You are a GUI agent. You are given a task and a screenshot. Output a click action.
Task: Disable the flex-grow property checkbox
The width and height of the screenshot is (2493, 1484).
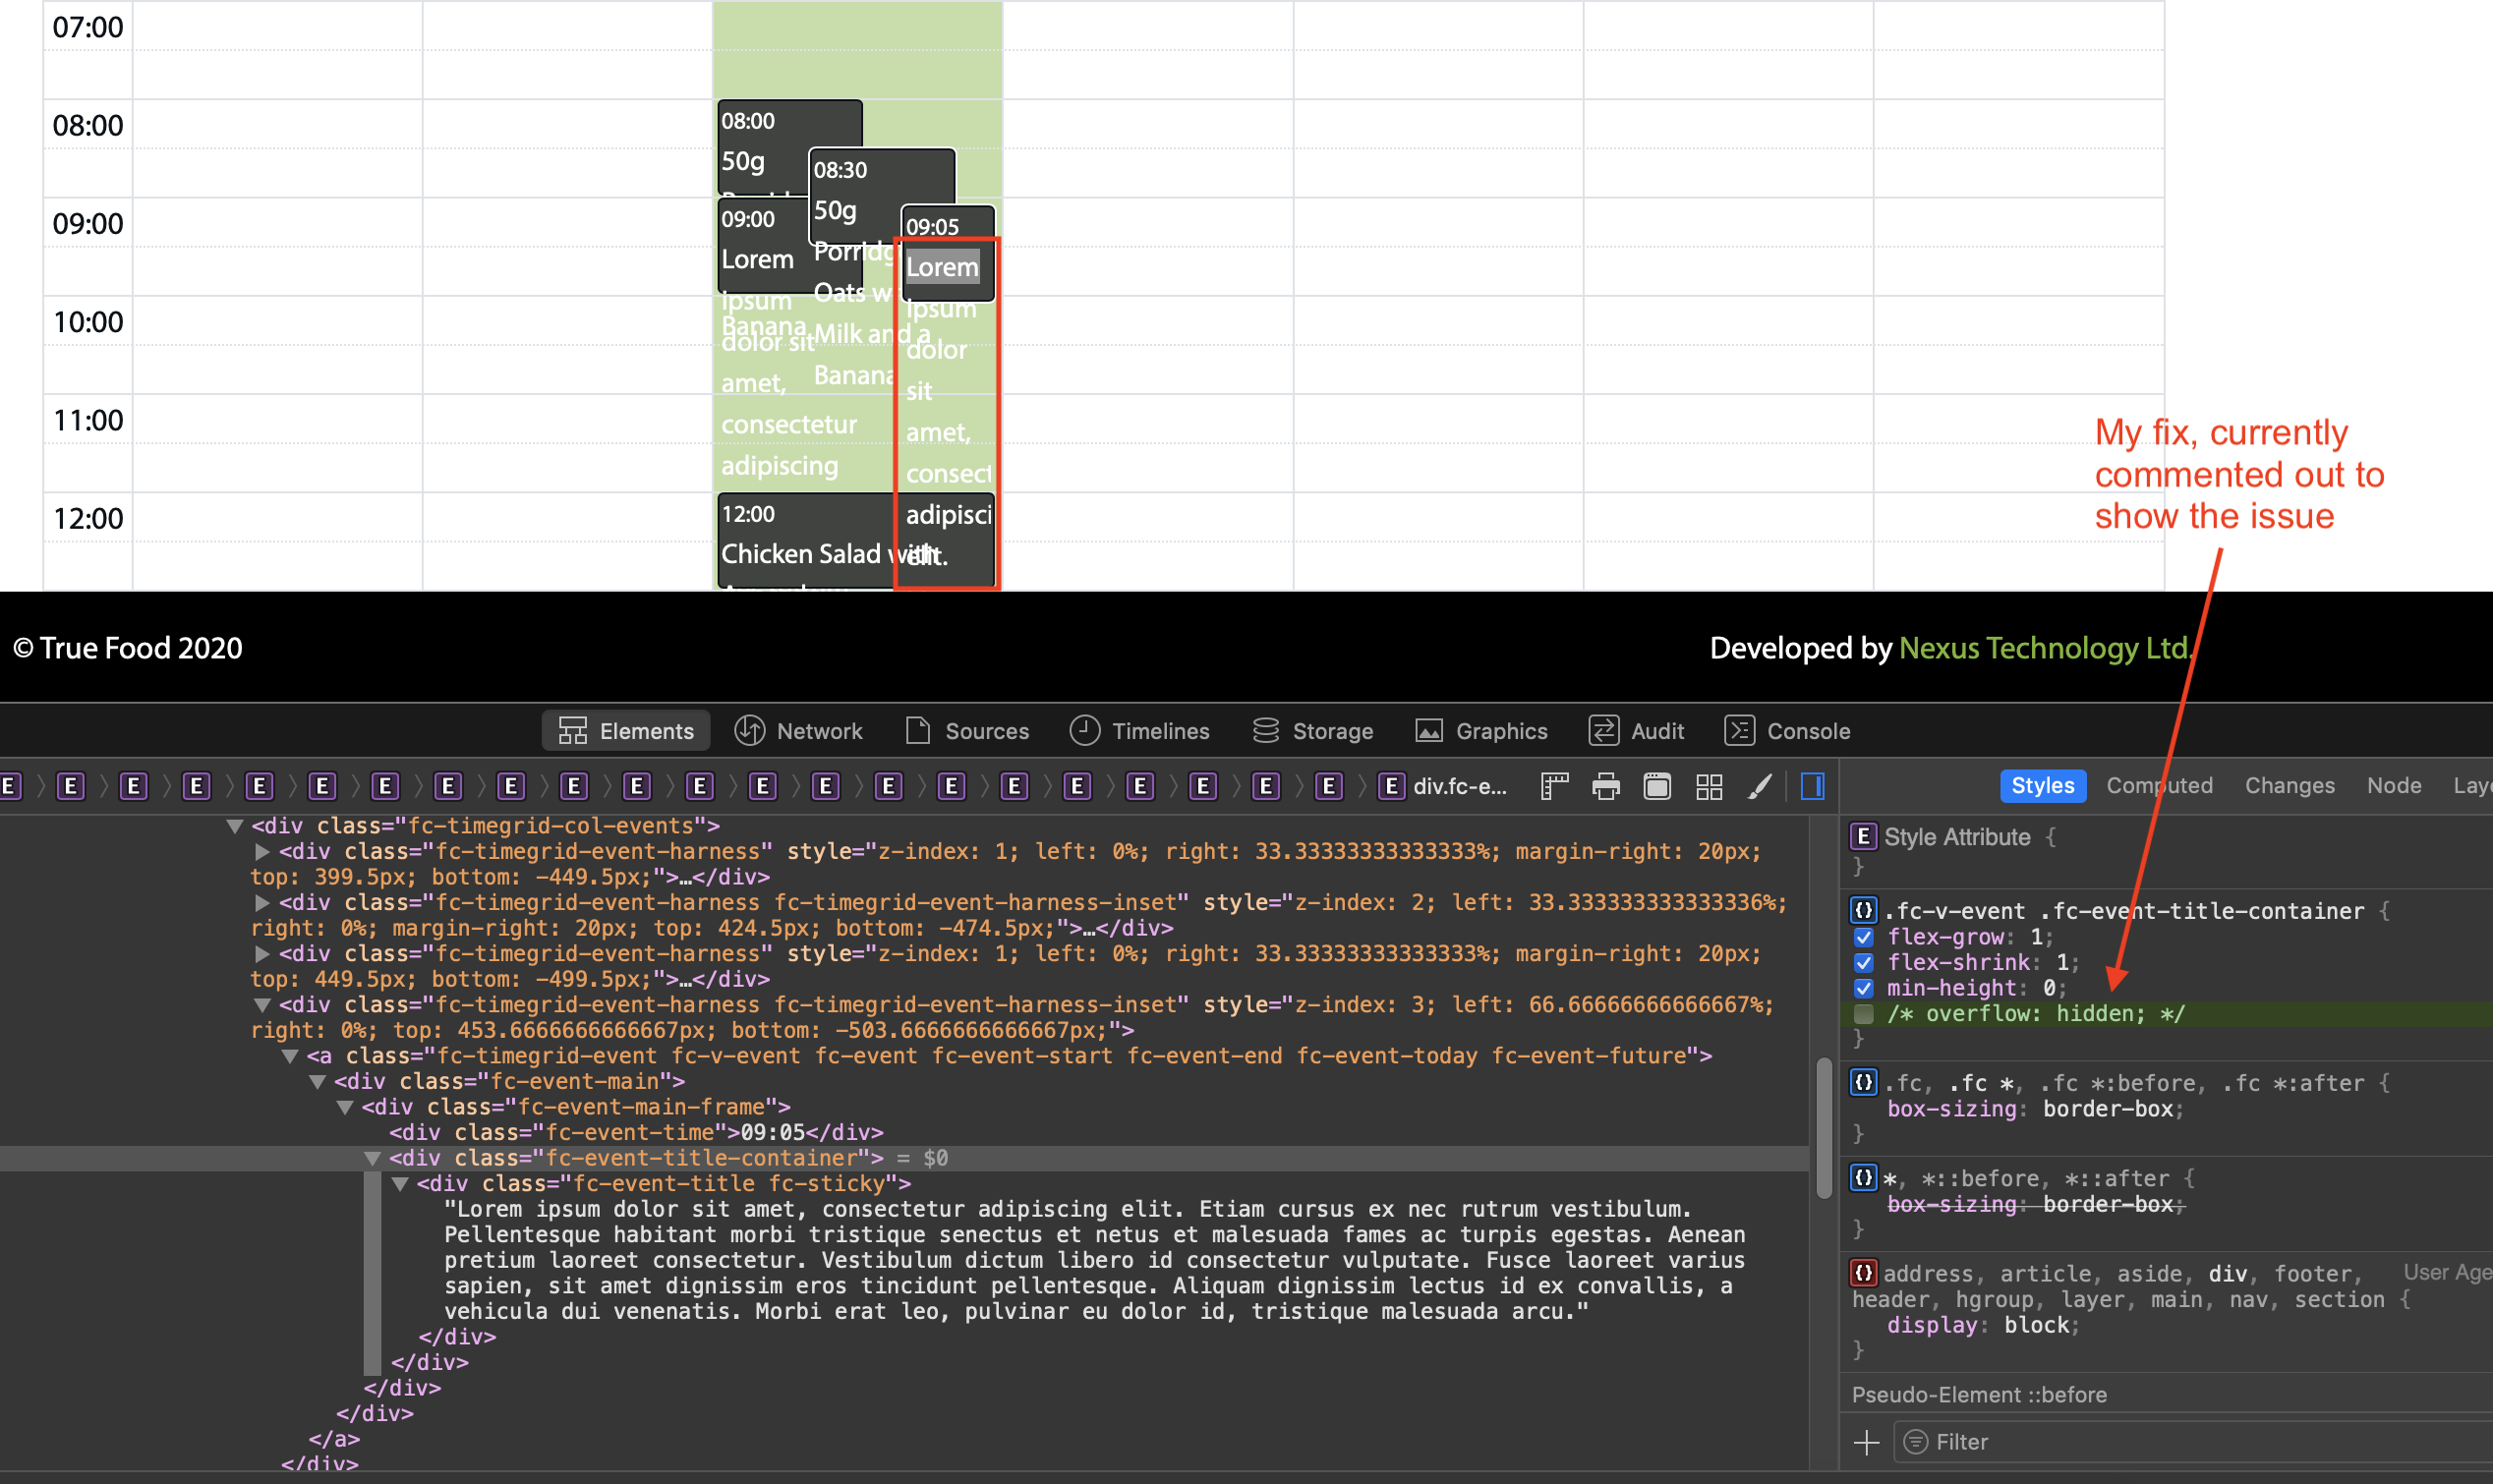[1864, 937]
